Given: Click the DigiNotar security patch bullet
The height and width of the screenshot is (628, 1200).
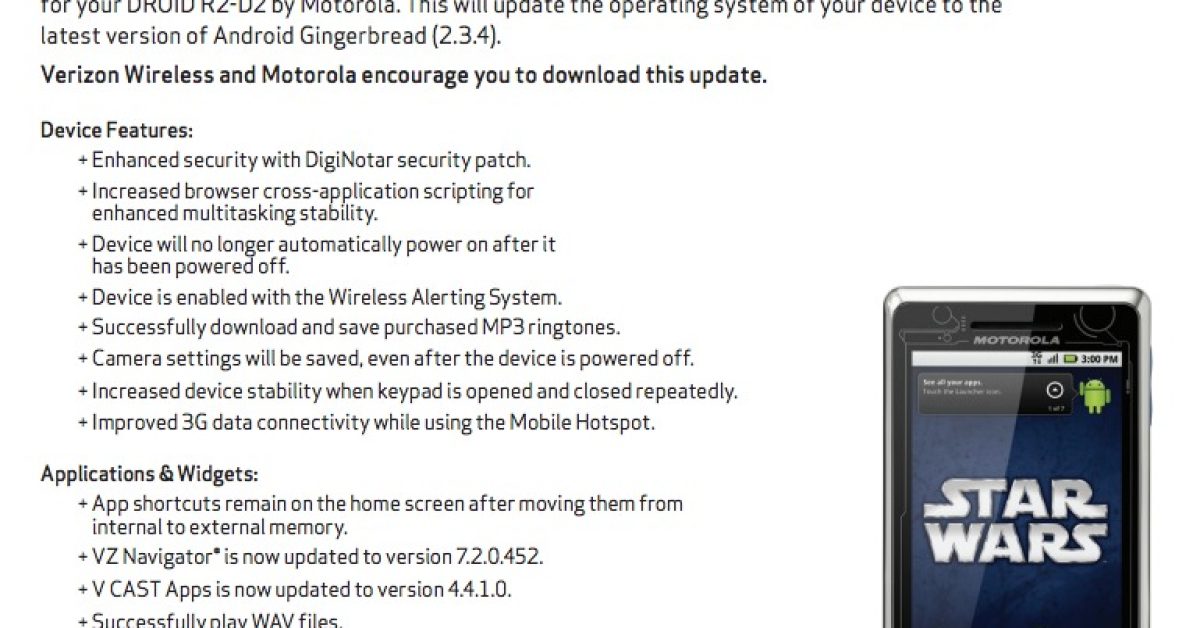Looking at the screenshot, I should pos(304,160).
